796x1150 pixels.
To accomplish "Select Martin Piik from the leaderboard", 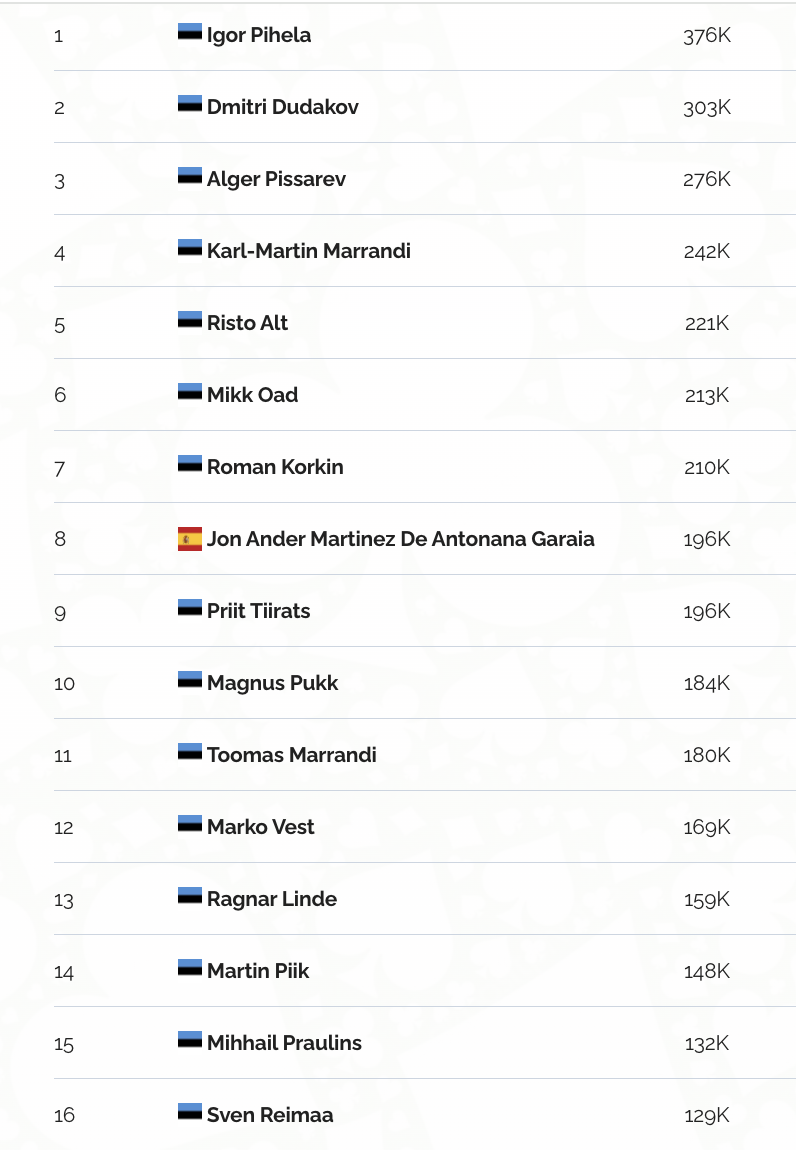I will 258,971.
